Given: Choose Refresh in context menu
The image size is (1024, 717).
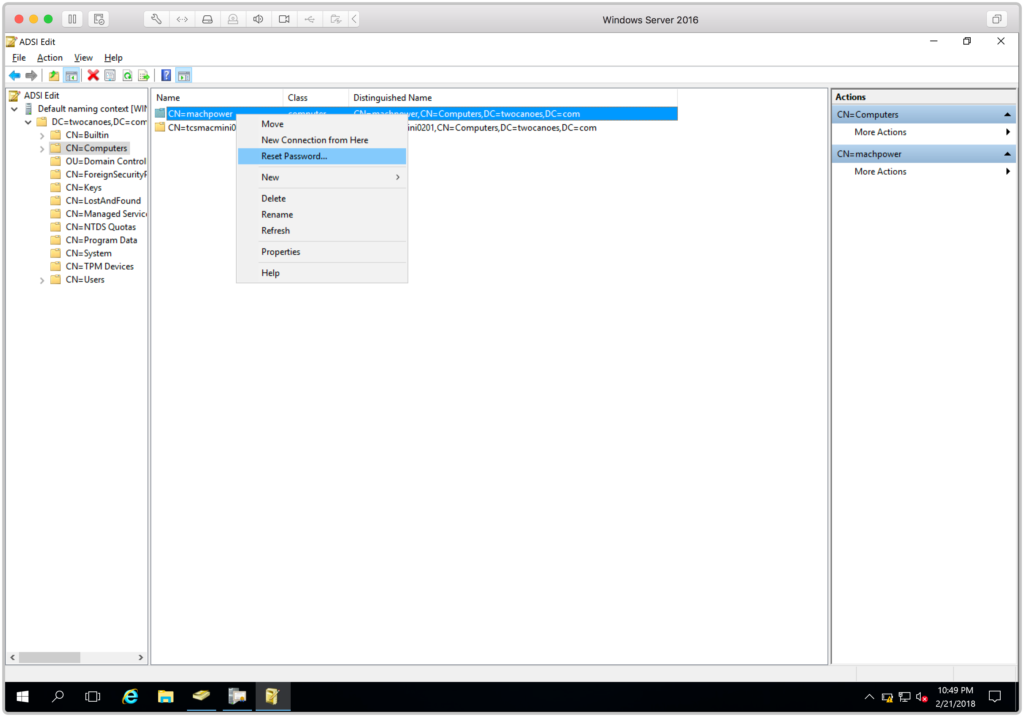Looking at the screenshot, I should [x=322, y=231].
